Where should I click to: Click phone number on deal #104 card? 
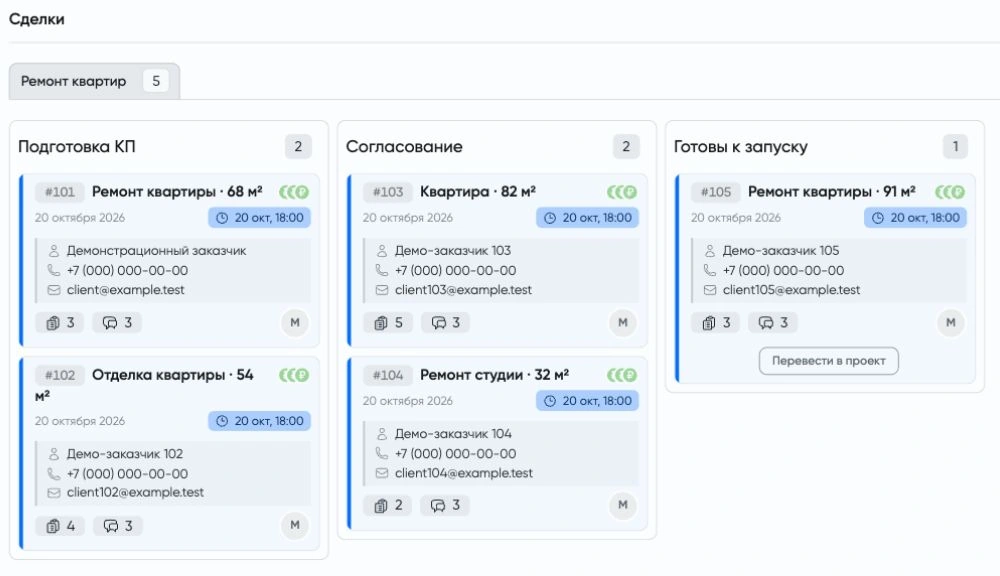[x=455, y=454]
